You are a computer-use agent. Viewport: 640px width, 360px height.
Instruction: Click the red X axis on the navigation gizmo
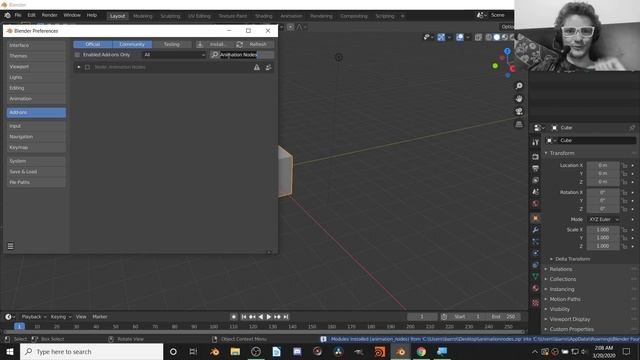[x=512, y=69]
